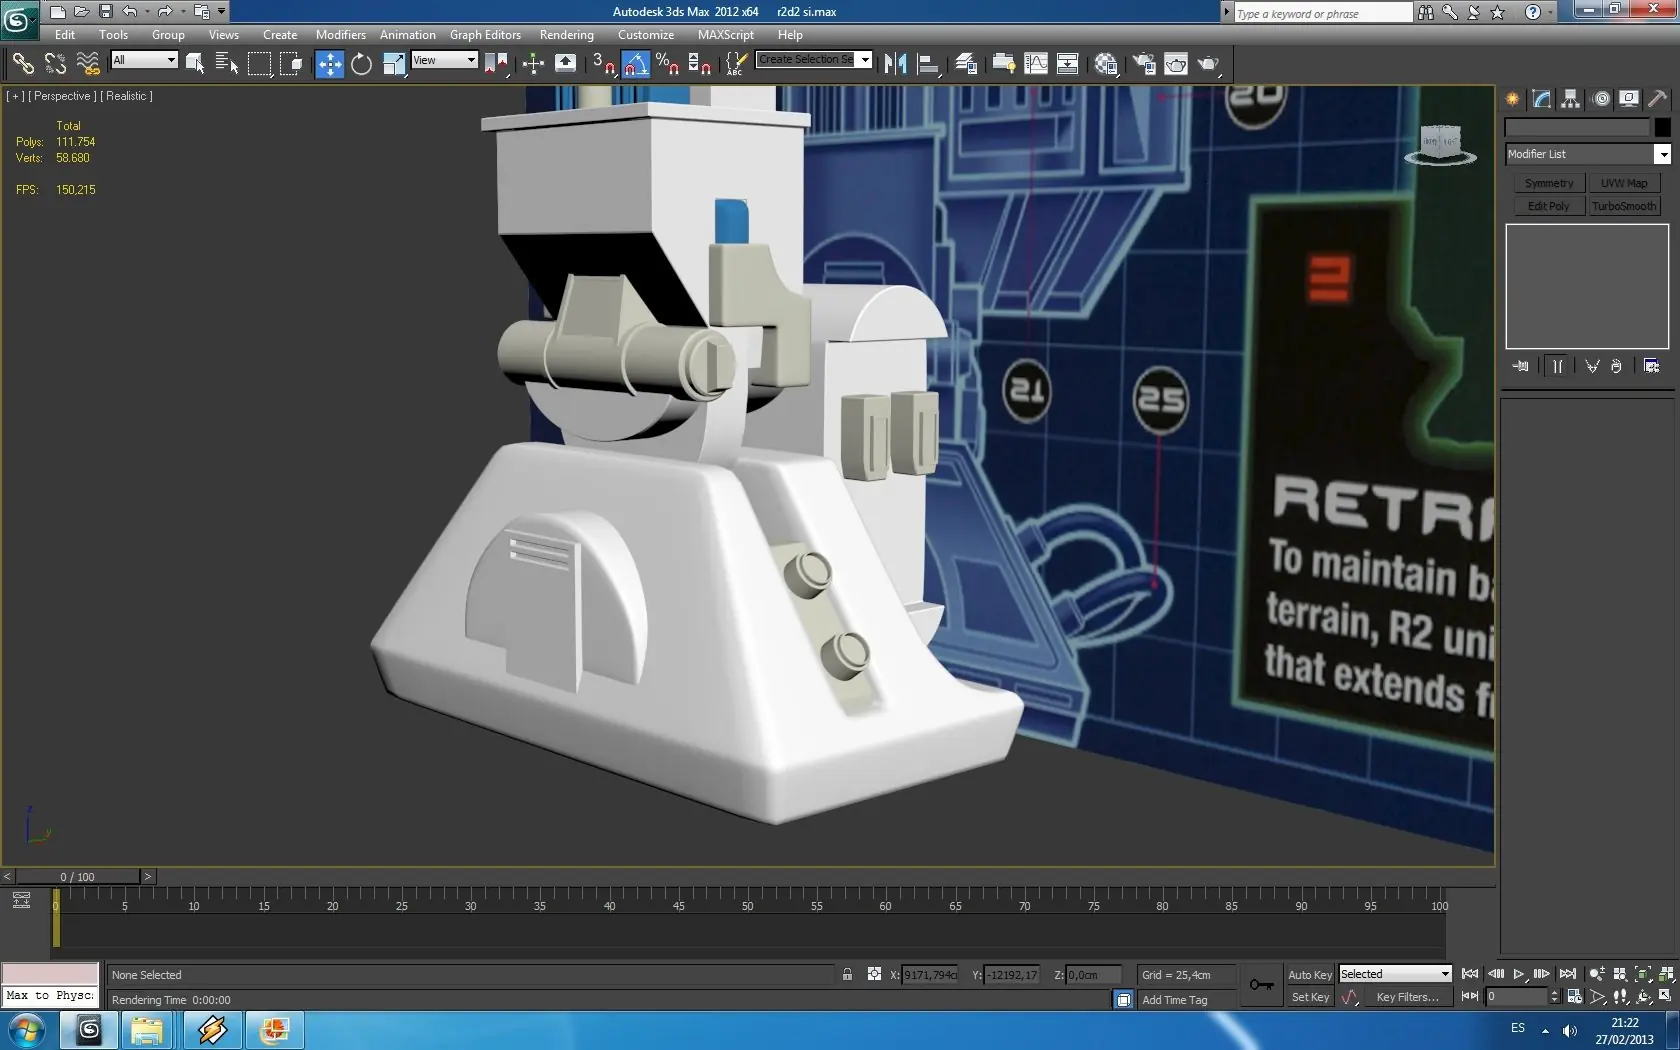This screenshot has height=1050, width=1680.
Task: Expand the redo history arrow
Action: [182, 12]
